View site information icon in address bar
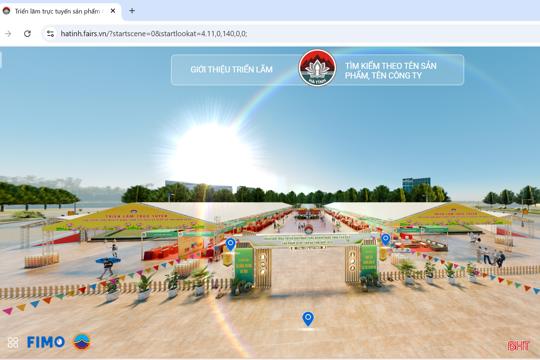 50,33
